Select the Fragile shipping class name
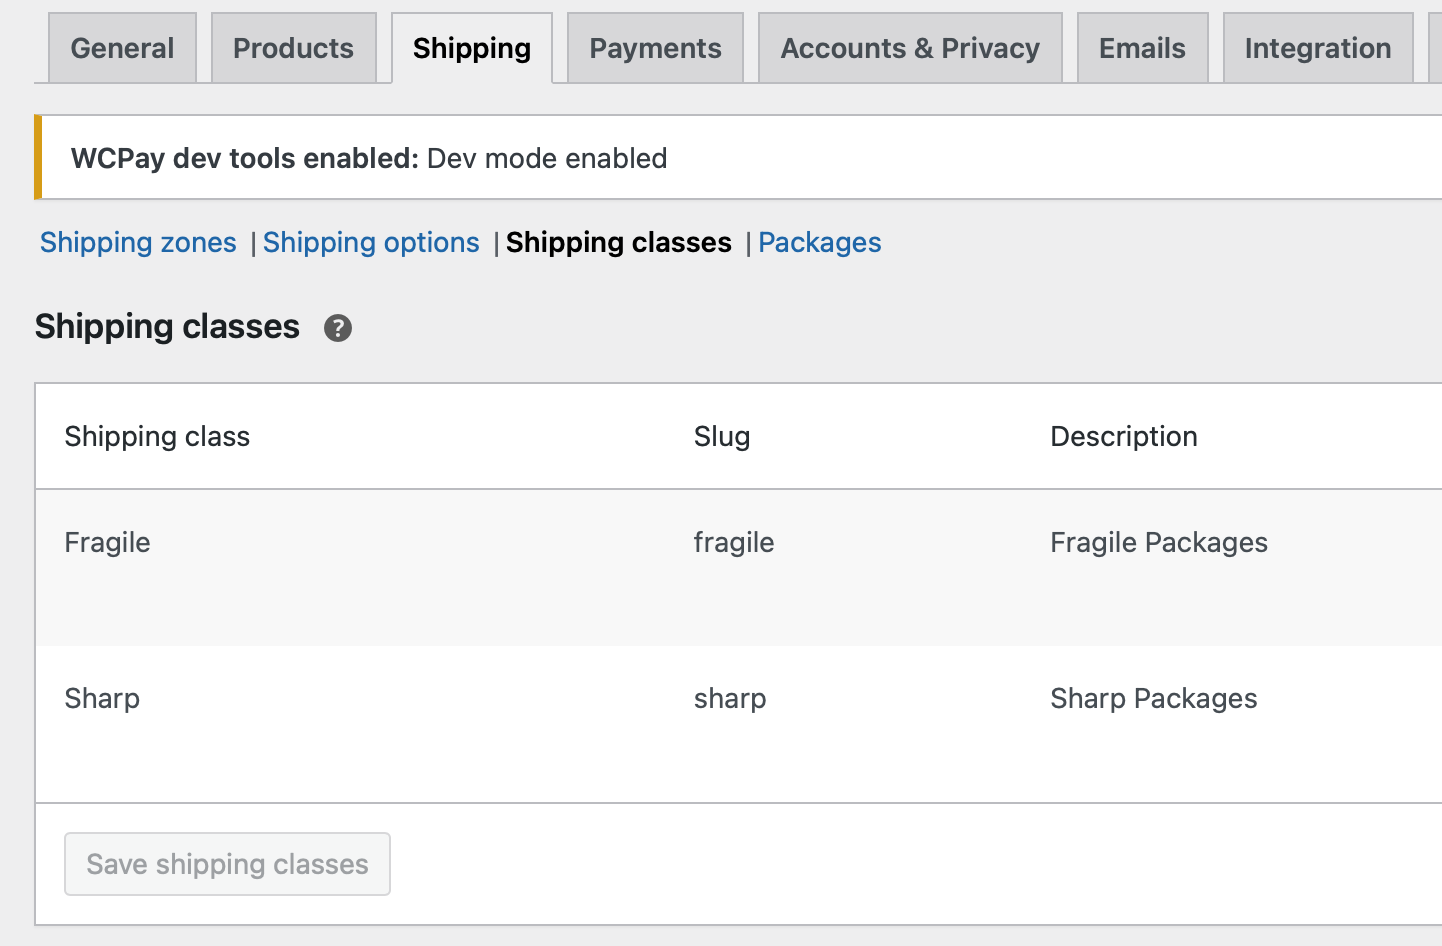1442x946 pixels. coord(107,543)
